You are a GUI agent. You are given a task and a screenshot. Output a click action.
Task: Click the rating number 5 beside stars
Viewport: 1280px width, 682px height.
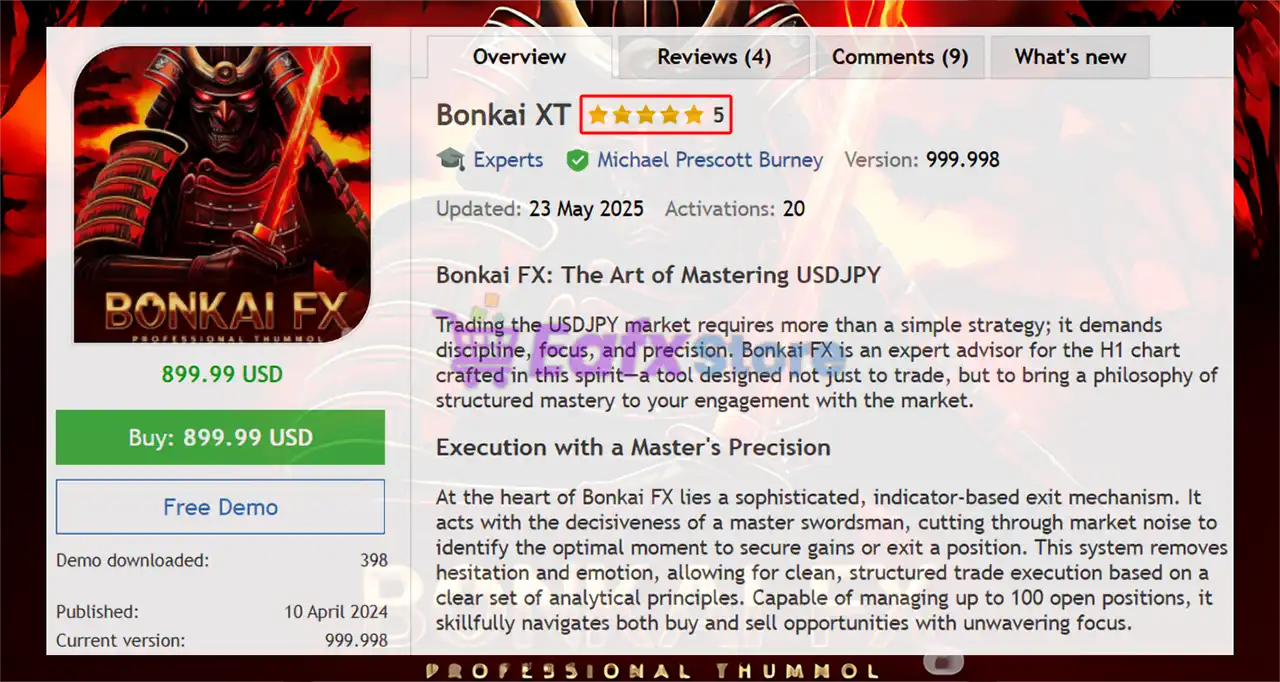point(718,115)
